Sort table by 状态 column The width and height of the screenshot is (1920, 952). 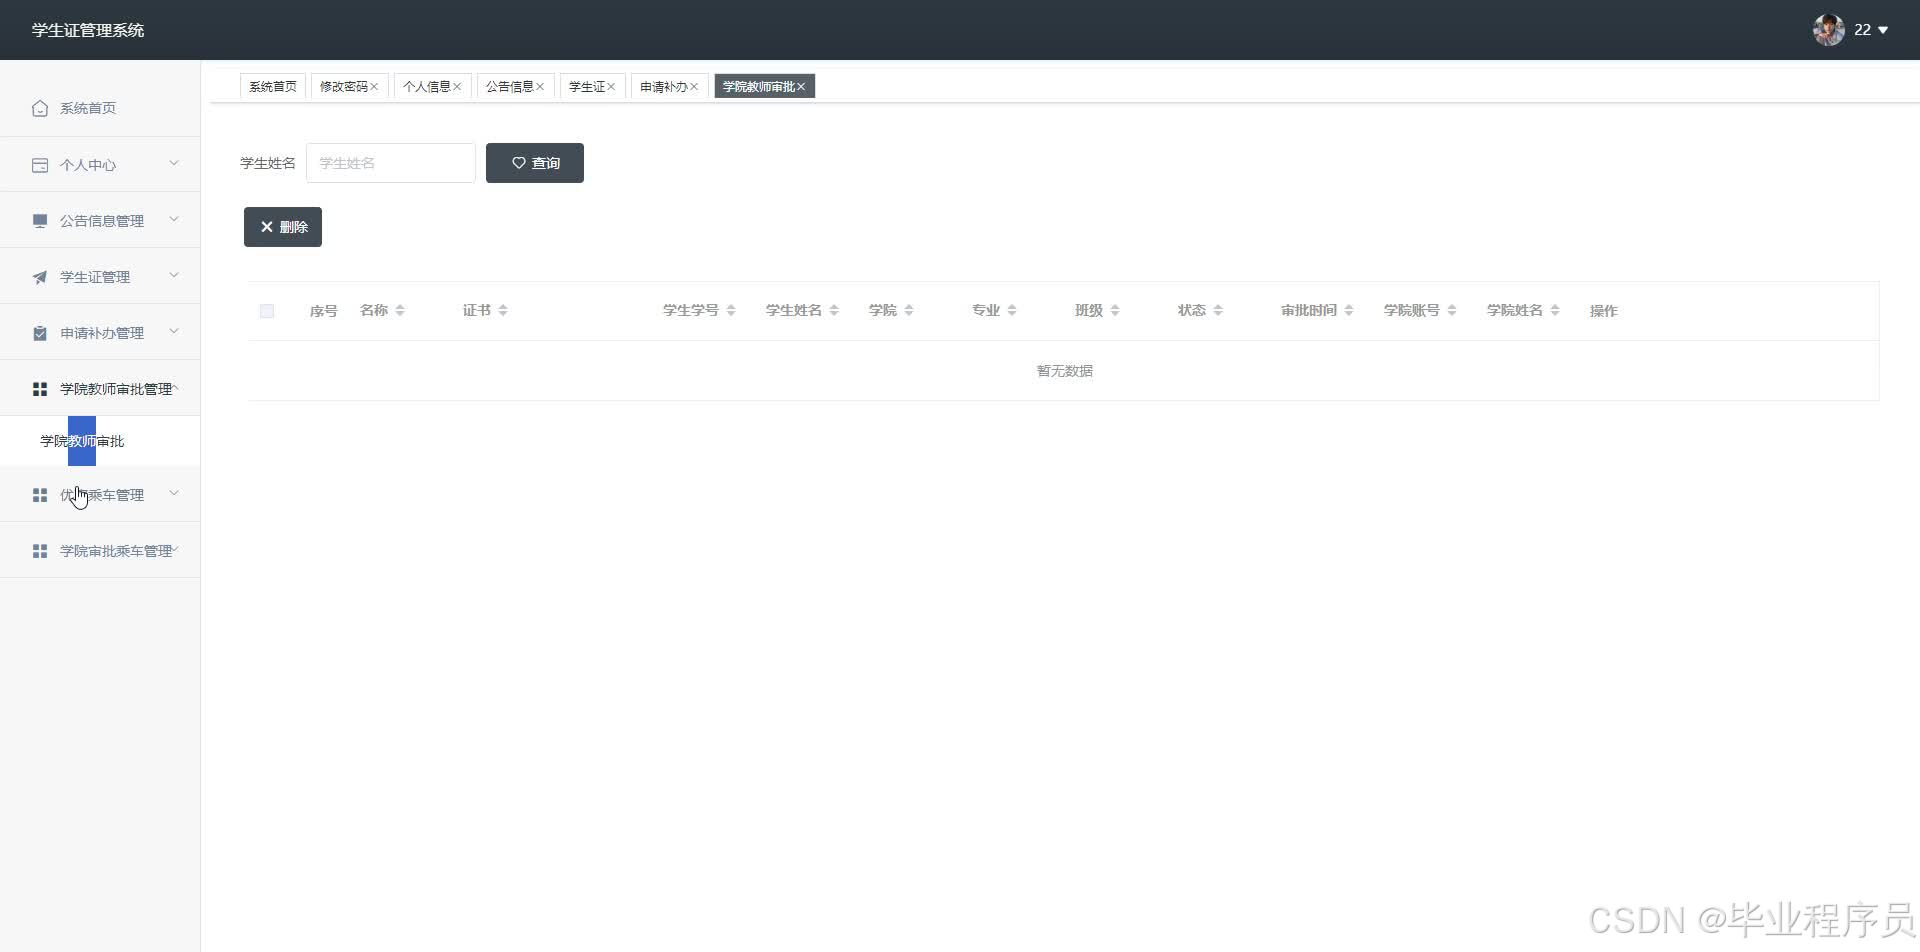(1218, 311)
